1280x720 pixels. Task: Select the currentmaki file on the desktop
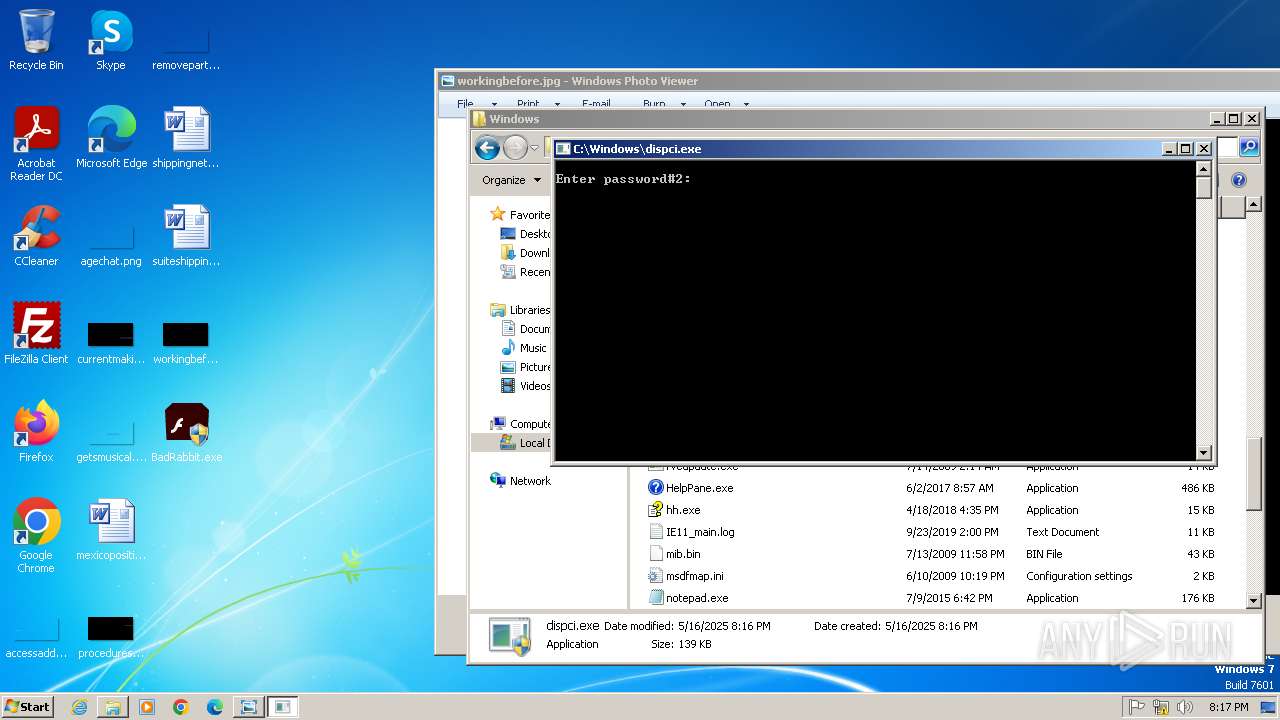tap(111, 342)
